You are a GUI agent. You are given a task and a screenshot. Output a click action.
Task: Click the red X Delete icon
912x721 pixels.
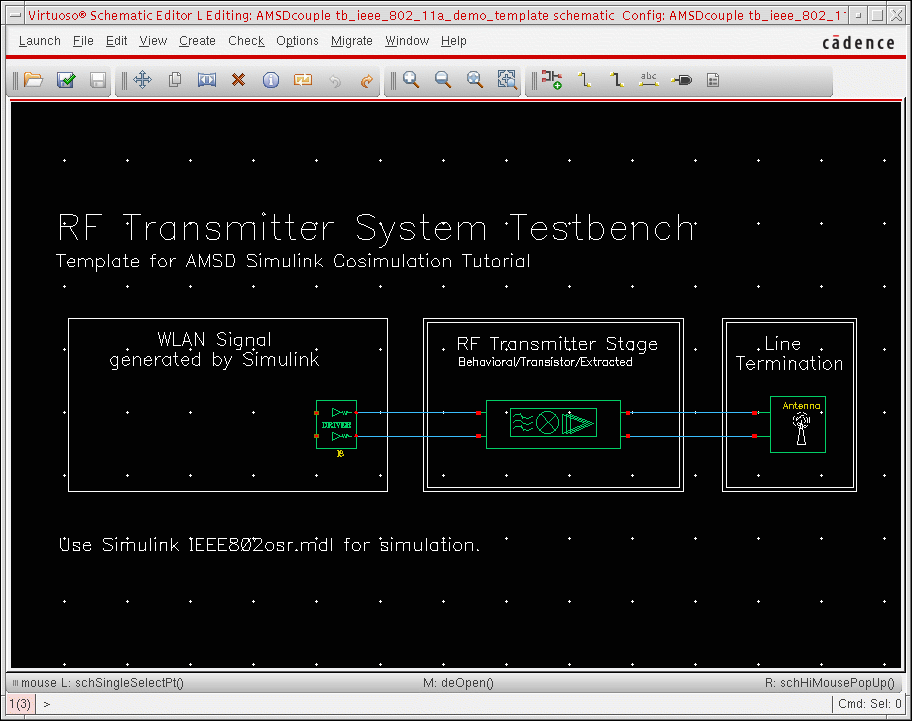click(238, 80)
